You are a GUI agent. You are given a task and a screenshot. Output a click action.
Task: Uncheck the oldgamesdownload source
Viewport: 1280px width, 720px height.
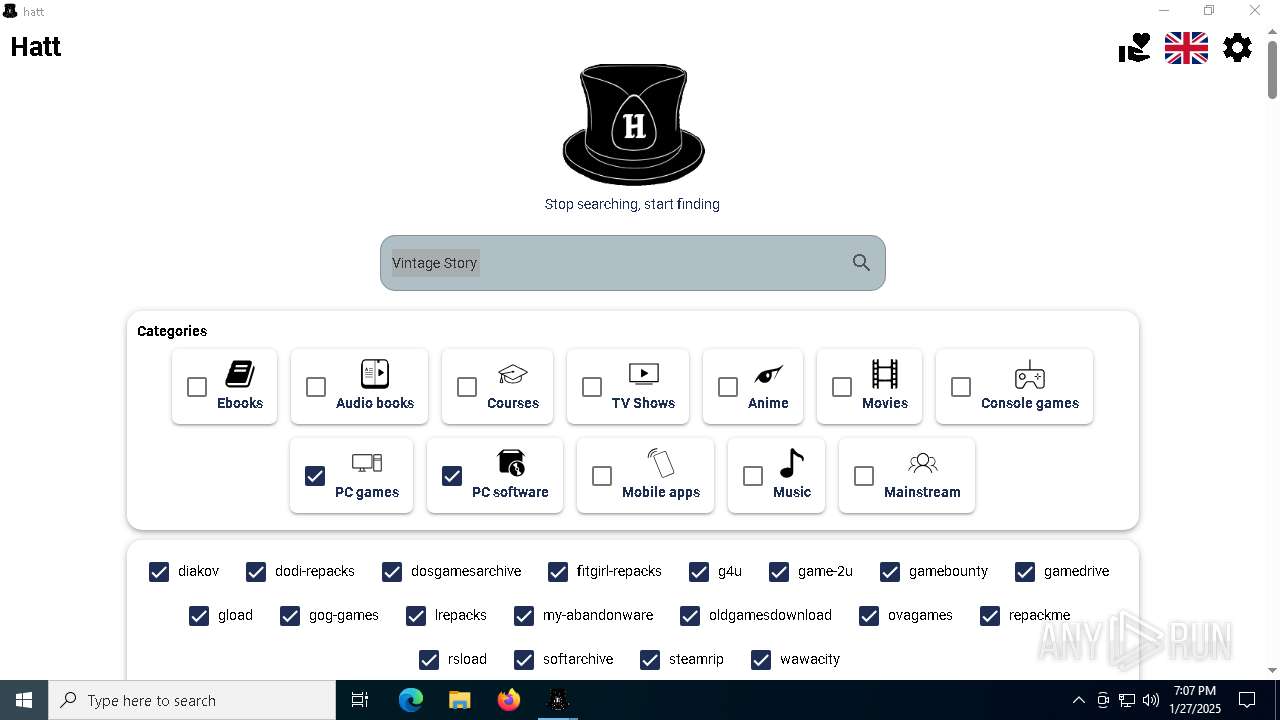(x=690, y=615)
